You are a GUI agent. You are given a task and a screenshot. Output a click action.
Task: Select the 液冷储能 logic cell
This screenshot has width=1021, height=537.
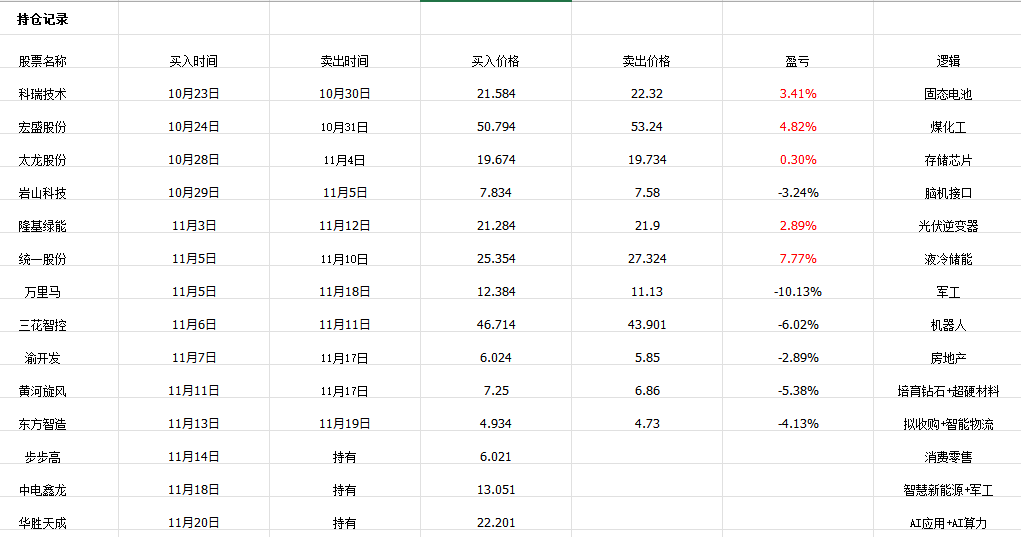[948, 259]
